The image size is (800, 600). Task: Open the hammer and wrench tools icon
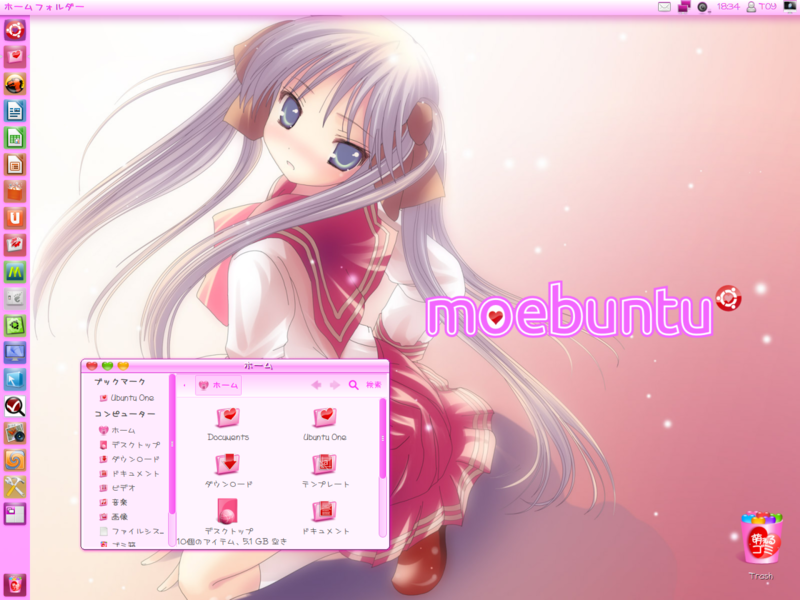(15, 487)
